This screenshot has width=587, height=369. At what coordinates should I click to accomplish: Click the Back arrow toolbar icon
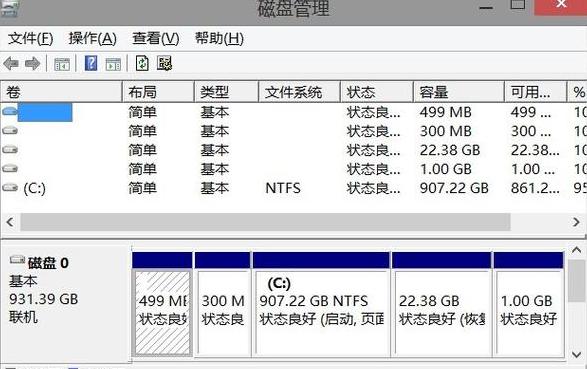(11, 64)
